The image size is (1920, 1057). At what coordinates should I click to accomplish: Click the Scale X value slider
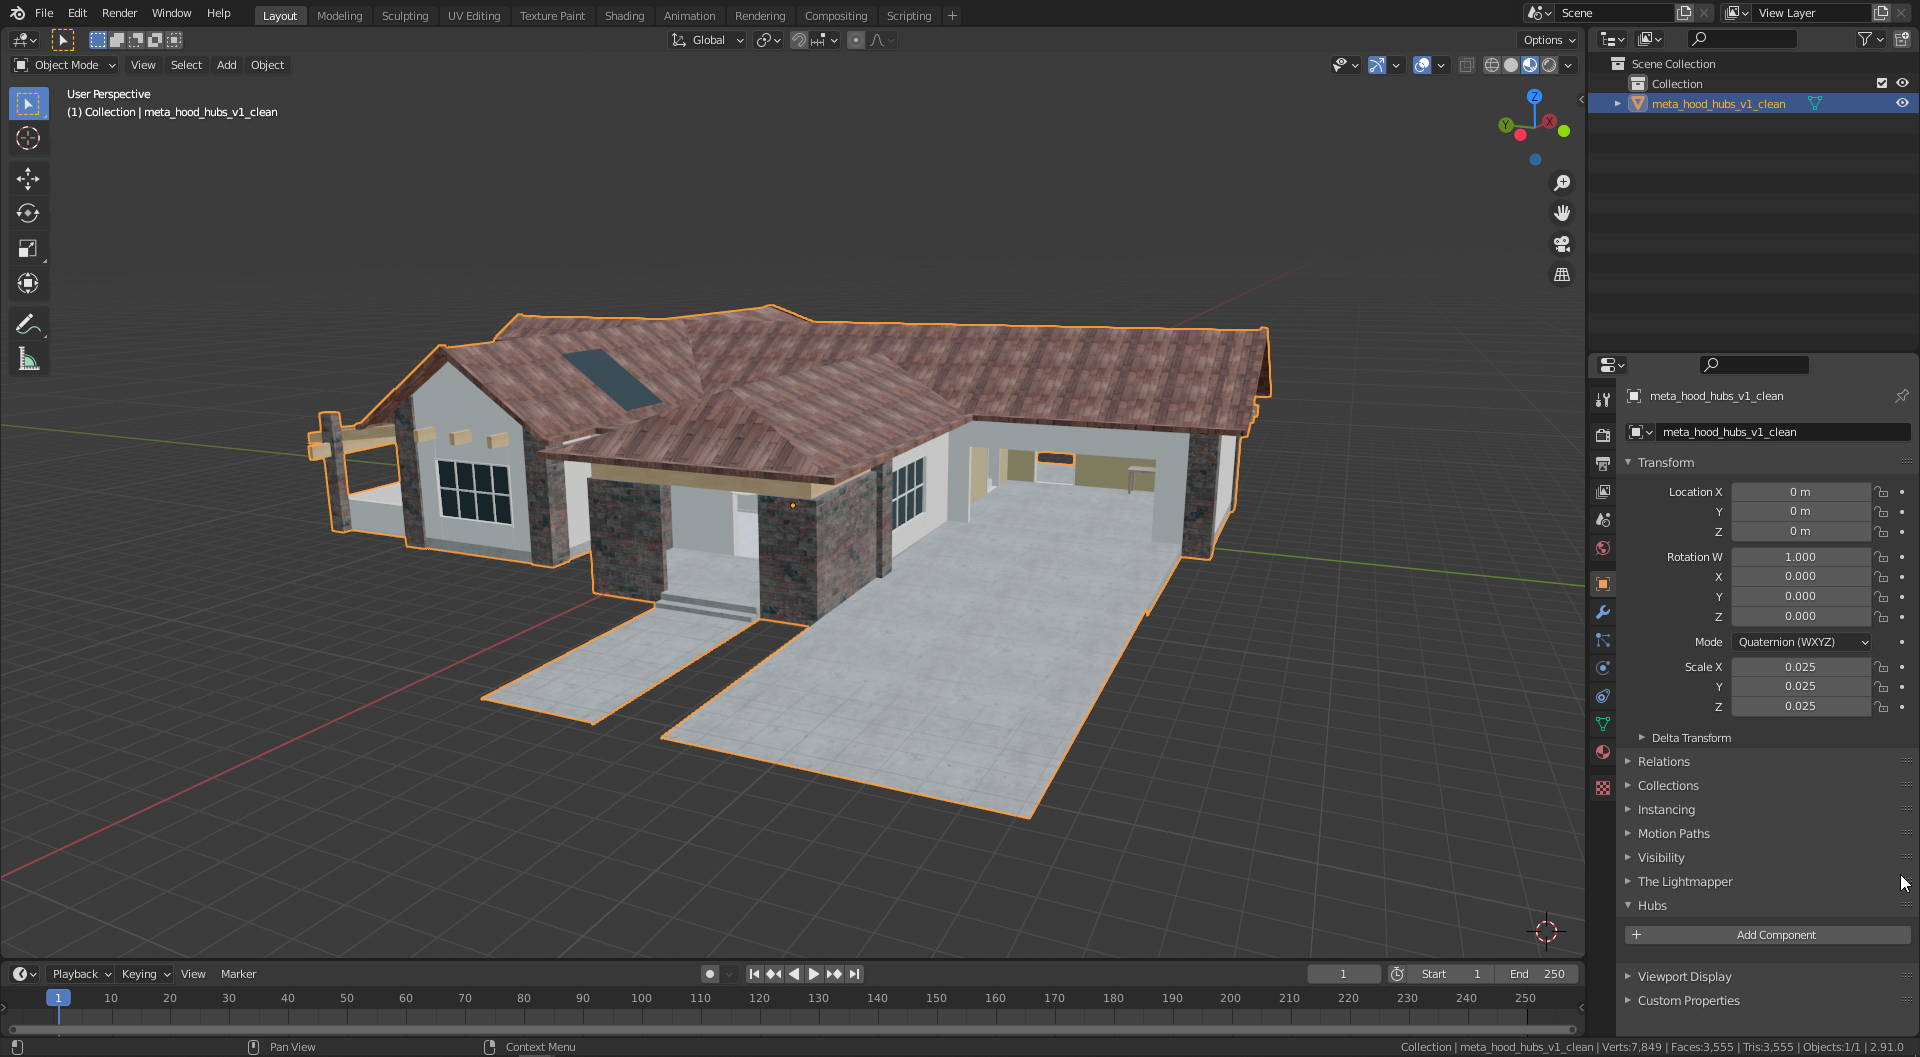1800,666
